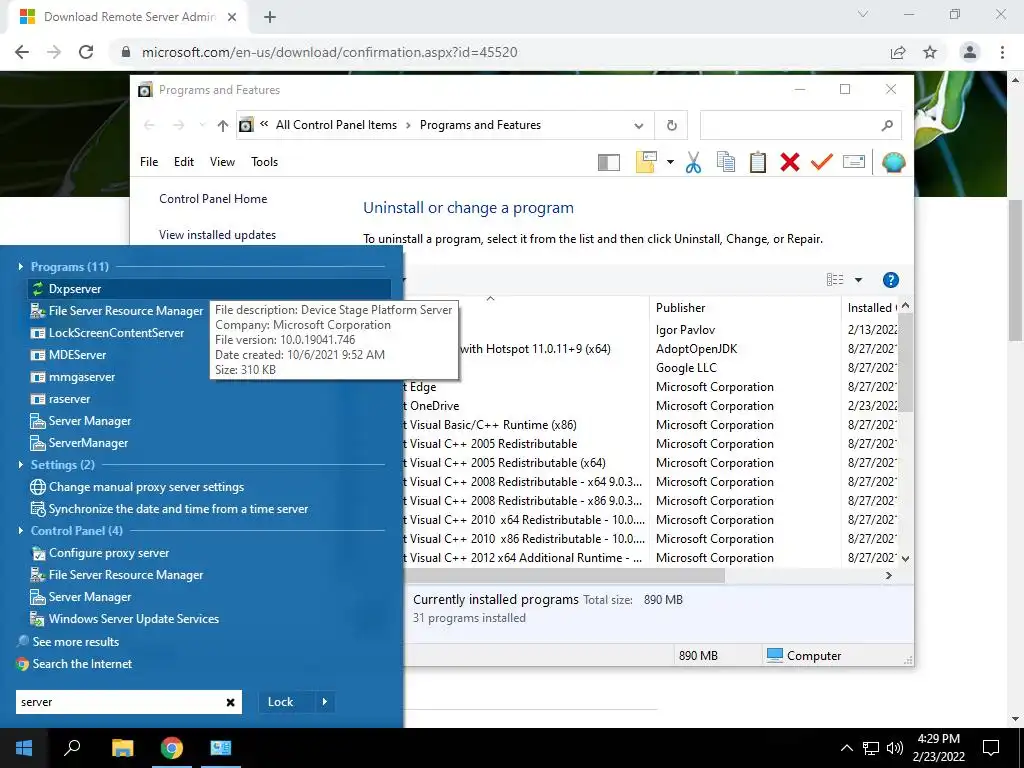
Task: Click the orange checkmark Properties icon
Action: point(822,162)
